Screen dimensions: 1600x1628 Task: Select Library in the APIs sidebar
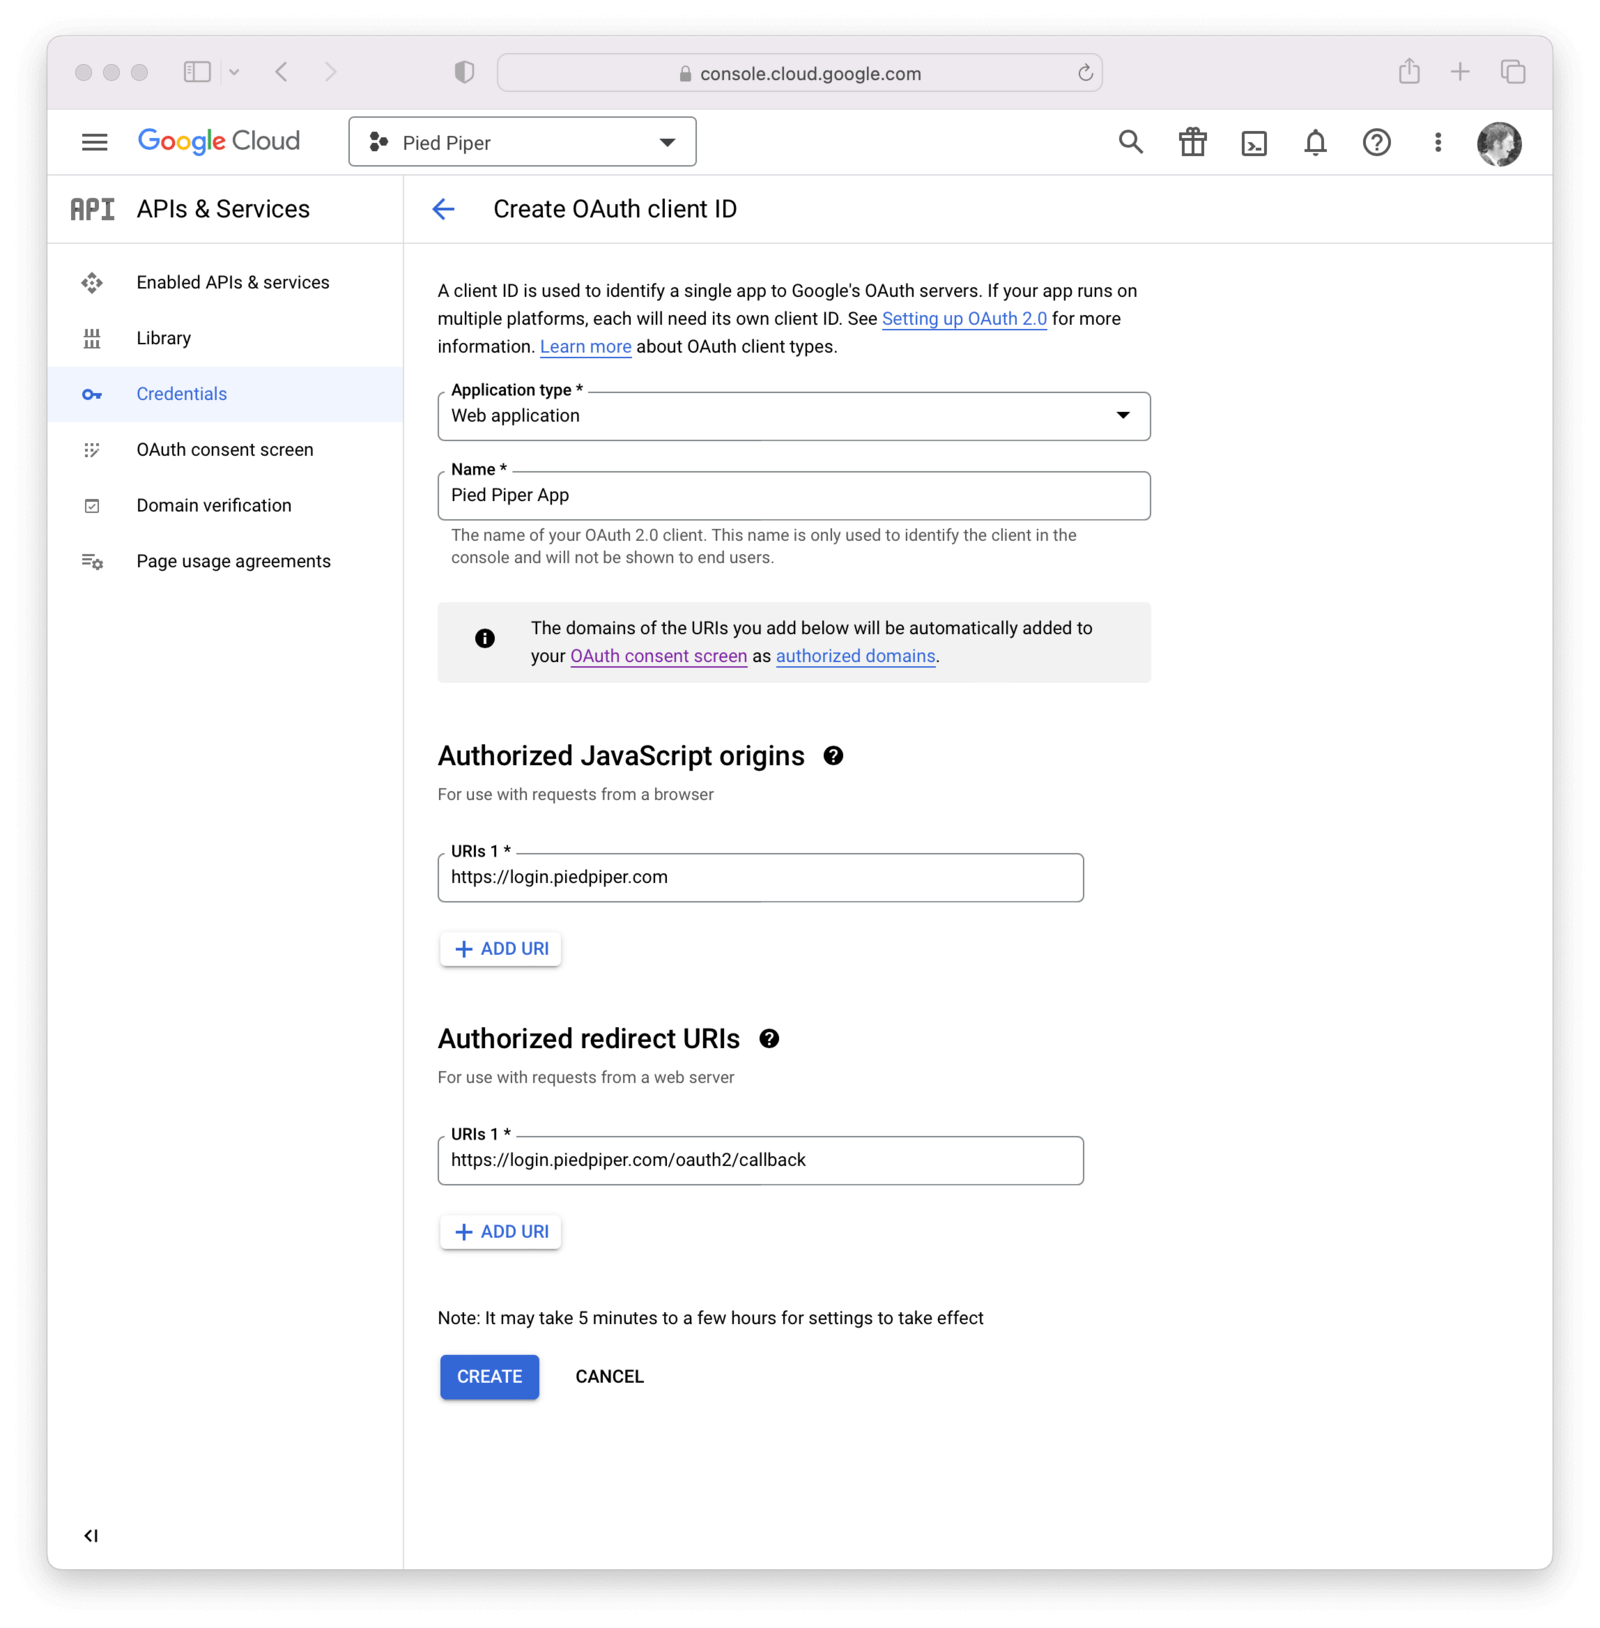click(x=163, y=337)
